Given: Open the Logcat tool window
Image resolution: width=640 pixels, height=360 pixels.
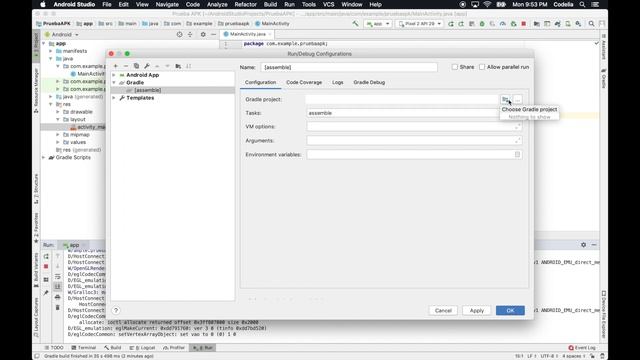Looking at the screenshot, I should click(142, 348).
